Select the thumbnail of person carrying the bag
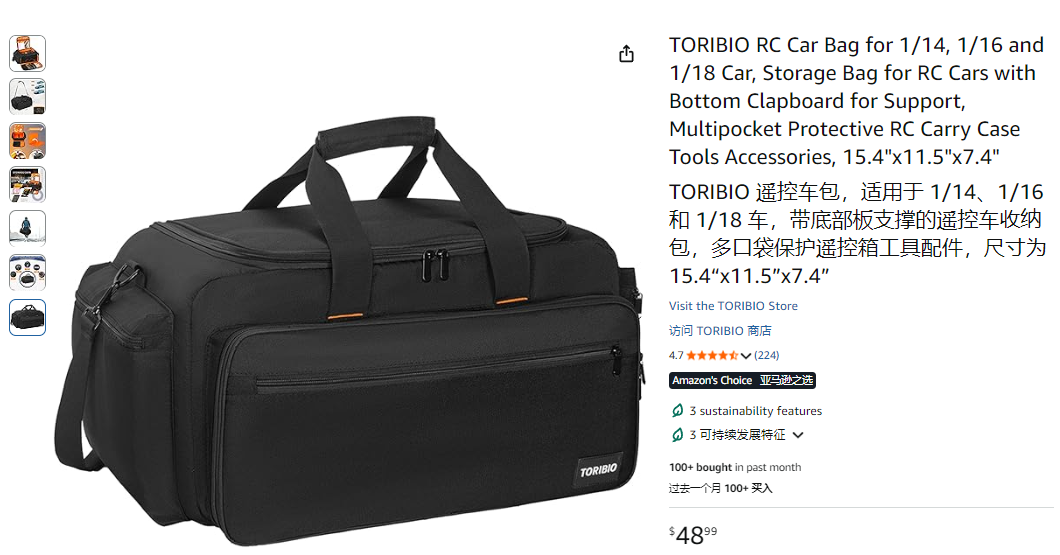 coord(28,228)
